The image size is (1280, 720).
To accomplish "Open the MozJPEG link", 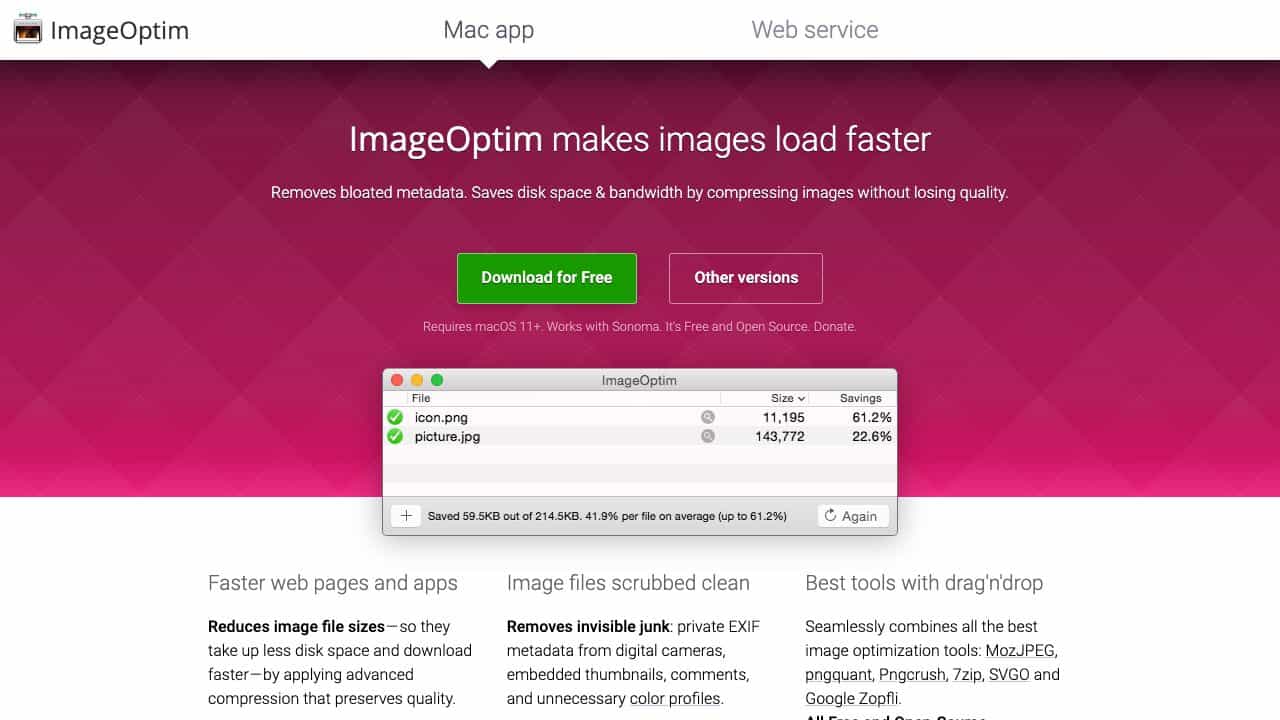I will pyautogui.click(x=1020, y=650).
